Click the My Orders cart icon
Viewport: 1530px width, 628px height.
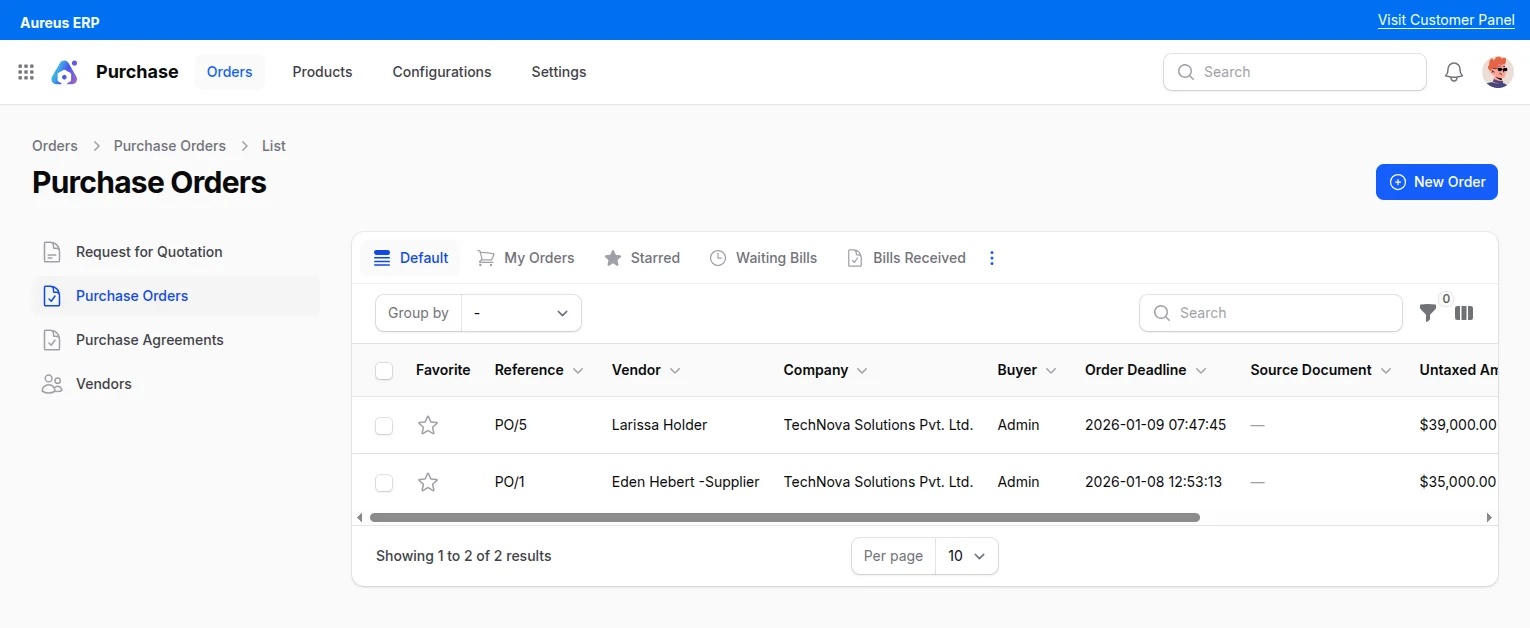486,258
